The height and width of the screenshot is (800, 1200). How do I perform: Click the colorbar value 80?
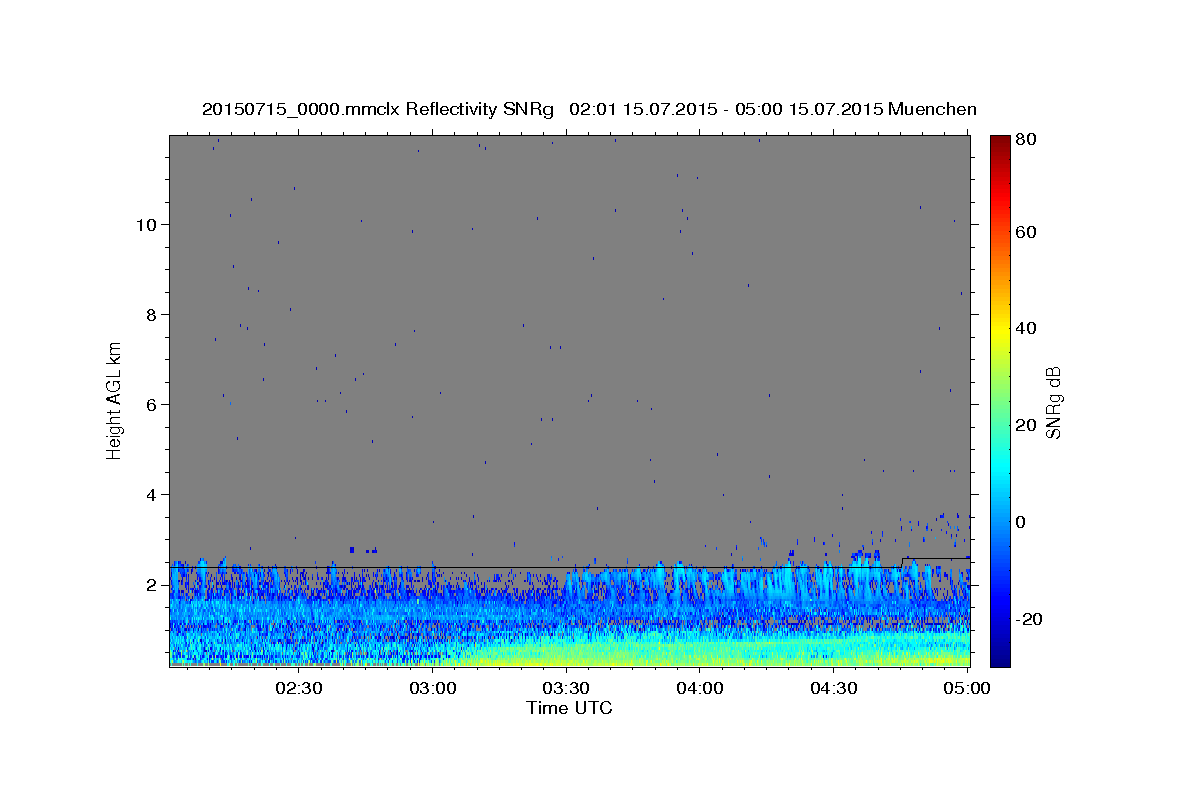[1025, 139]
